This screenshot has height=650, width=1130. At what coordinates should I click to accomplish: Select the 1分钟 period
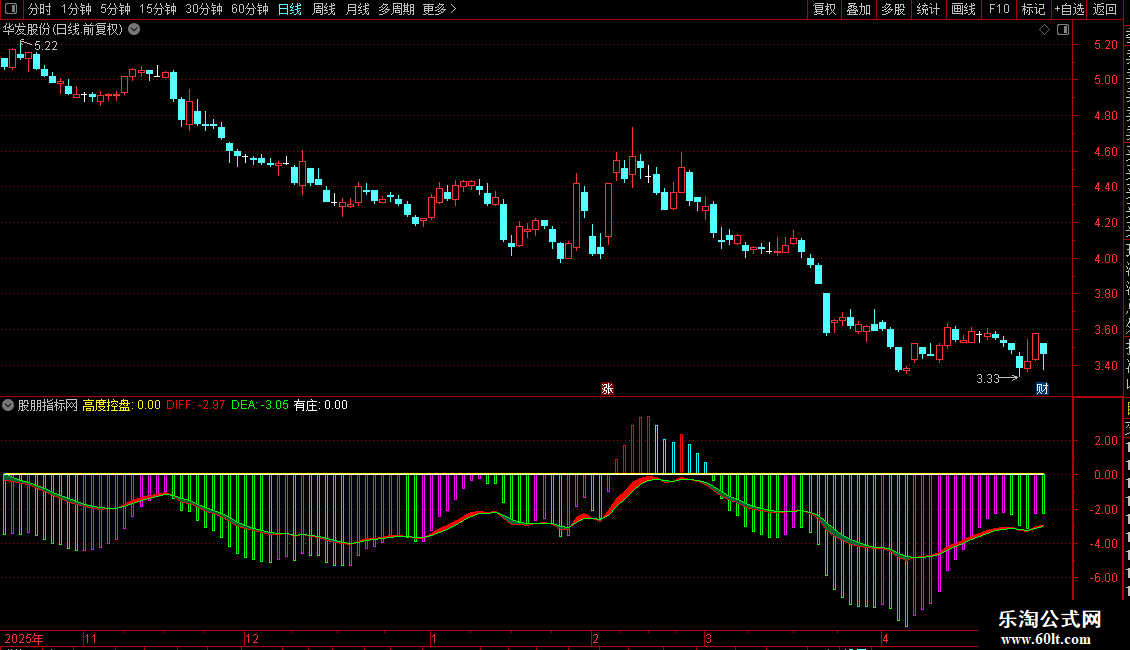pyautogui.click(x=76, y=9)
